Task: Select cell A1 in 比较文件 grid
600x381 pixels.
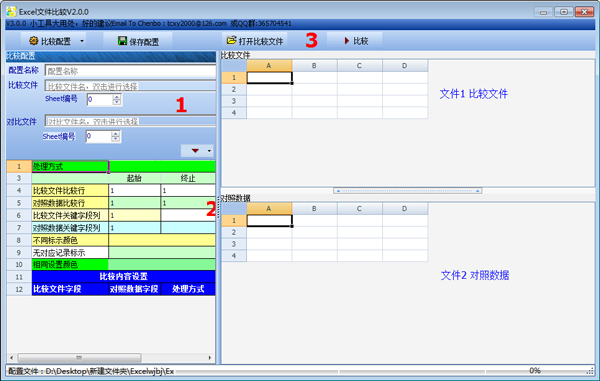Action: click(269, 78)
